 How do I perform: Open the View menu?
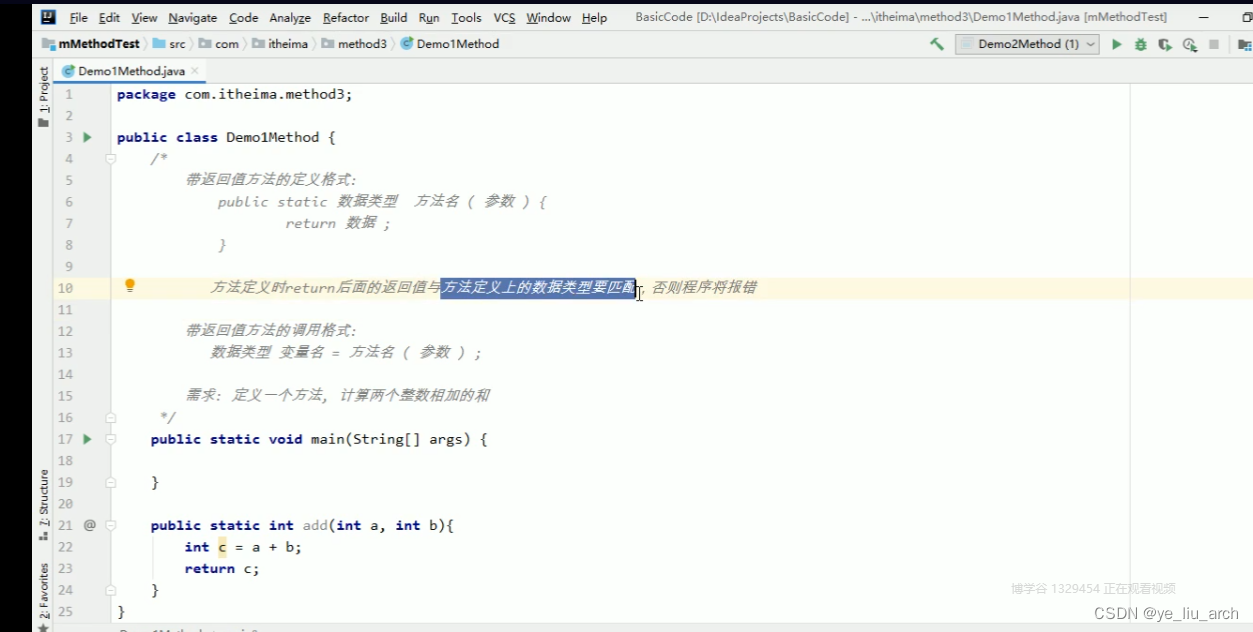click(x=144, y=18)
